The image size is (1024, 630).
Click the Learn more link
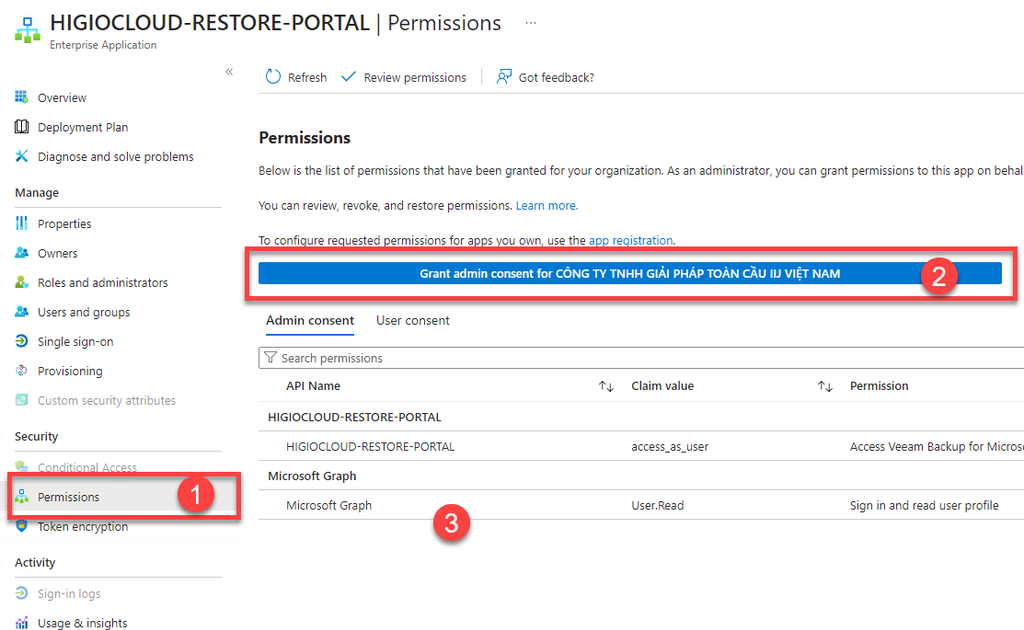(546, 206)
